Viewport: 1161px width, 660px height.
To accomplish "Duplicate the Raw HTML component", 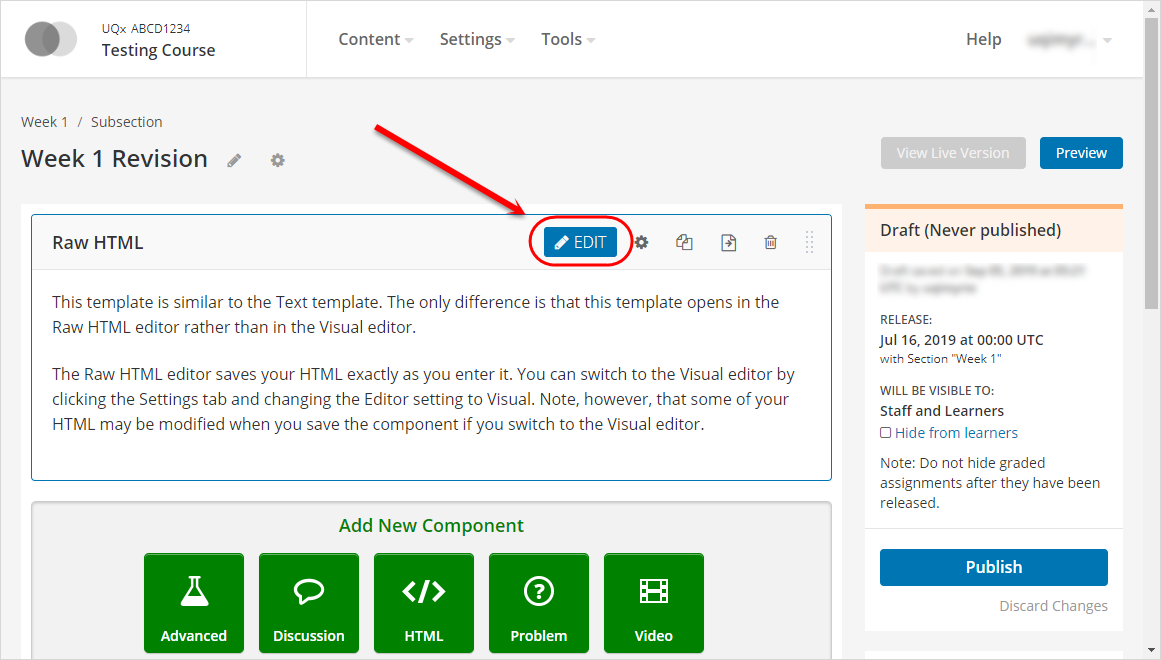I will 684,242.
